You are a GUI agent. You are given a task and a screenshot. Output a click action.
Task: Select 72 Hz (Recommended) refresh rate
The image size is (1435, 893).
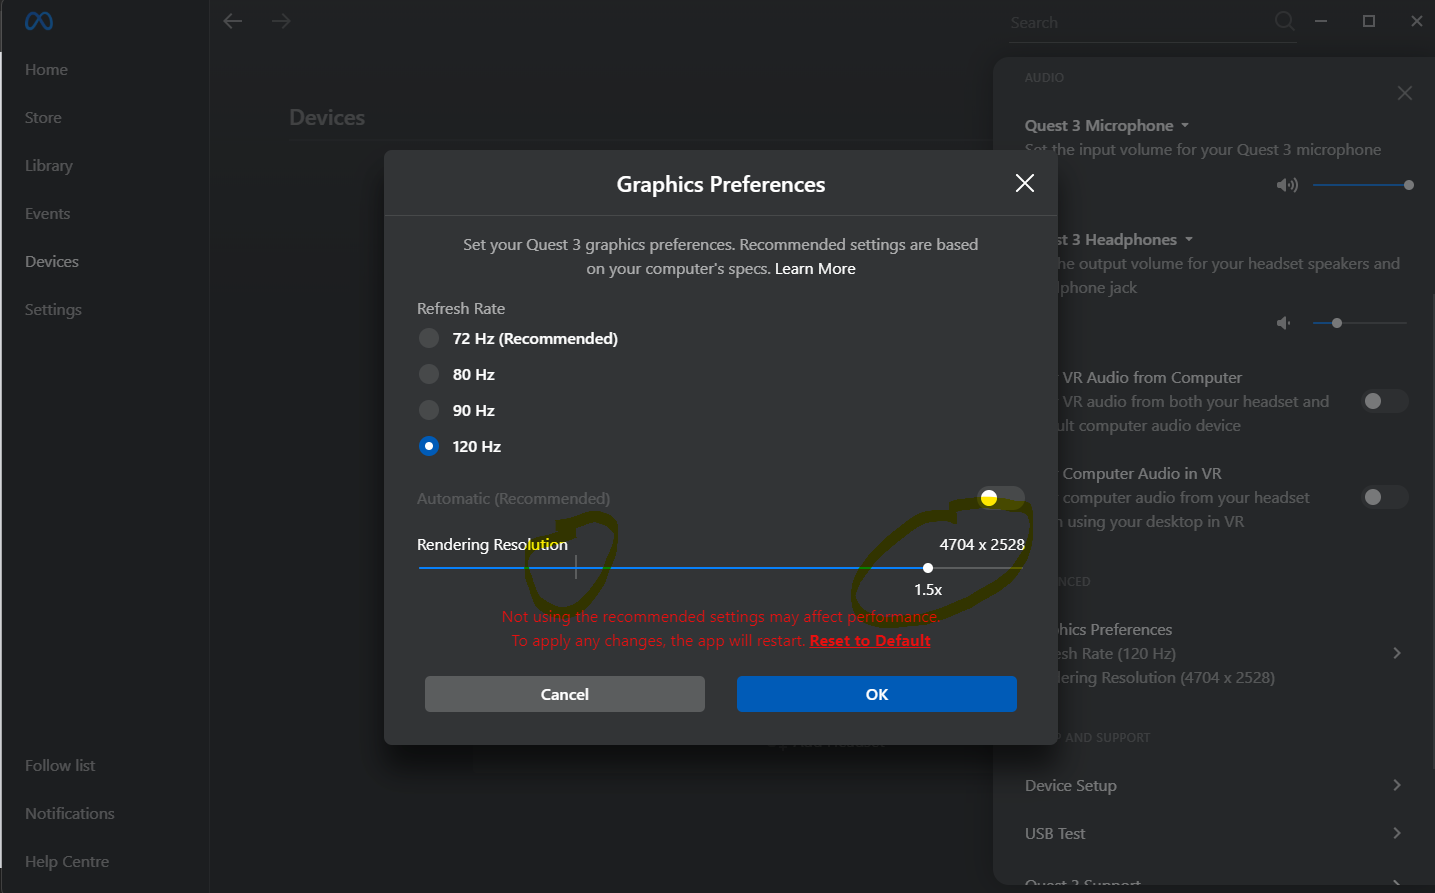(429, 338)
